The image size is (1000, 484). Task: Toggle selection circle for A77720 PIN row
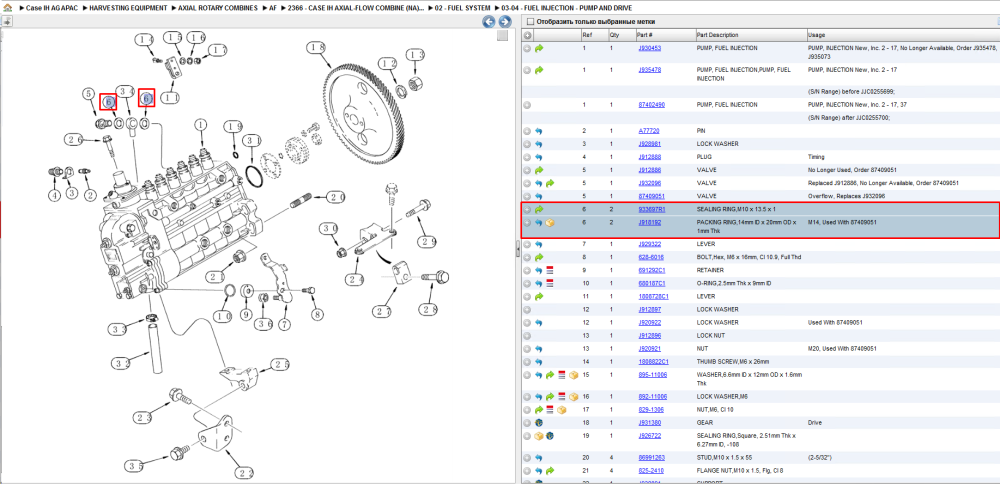pyautogui.click(x=527, y=131)
